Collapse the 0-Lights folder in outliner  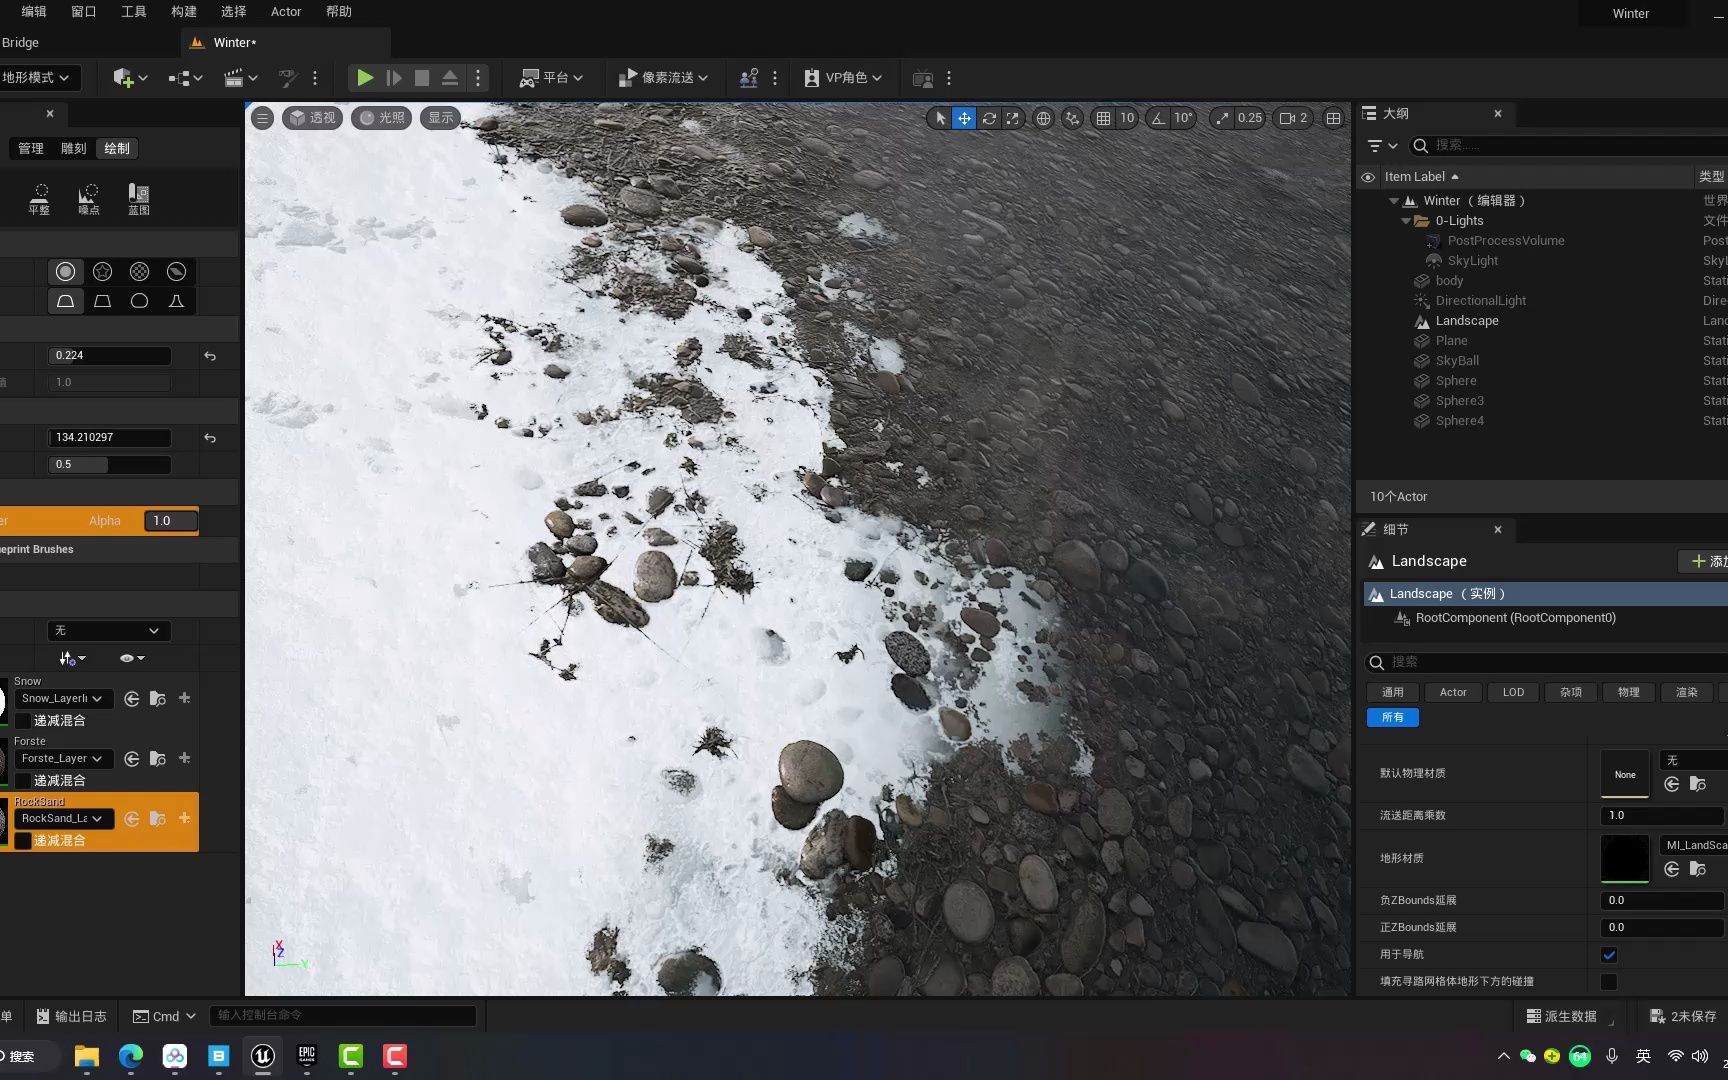[x=1406, y=220]
